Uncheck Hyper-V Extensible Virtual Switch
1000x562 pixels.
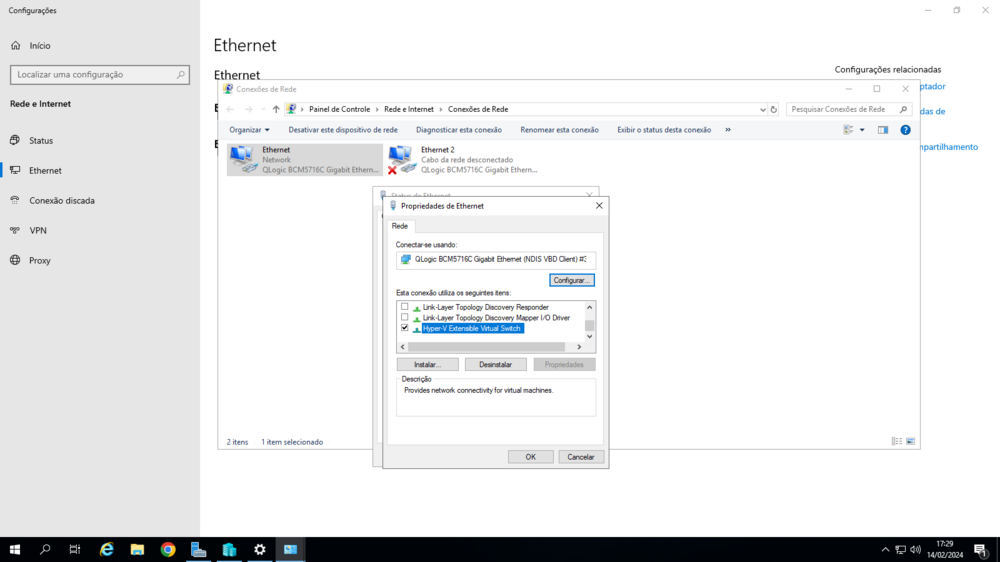click(405, 328)
